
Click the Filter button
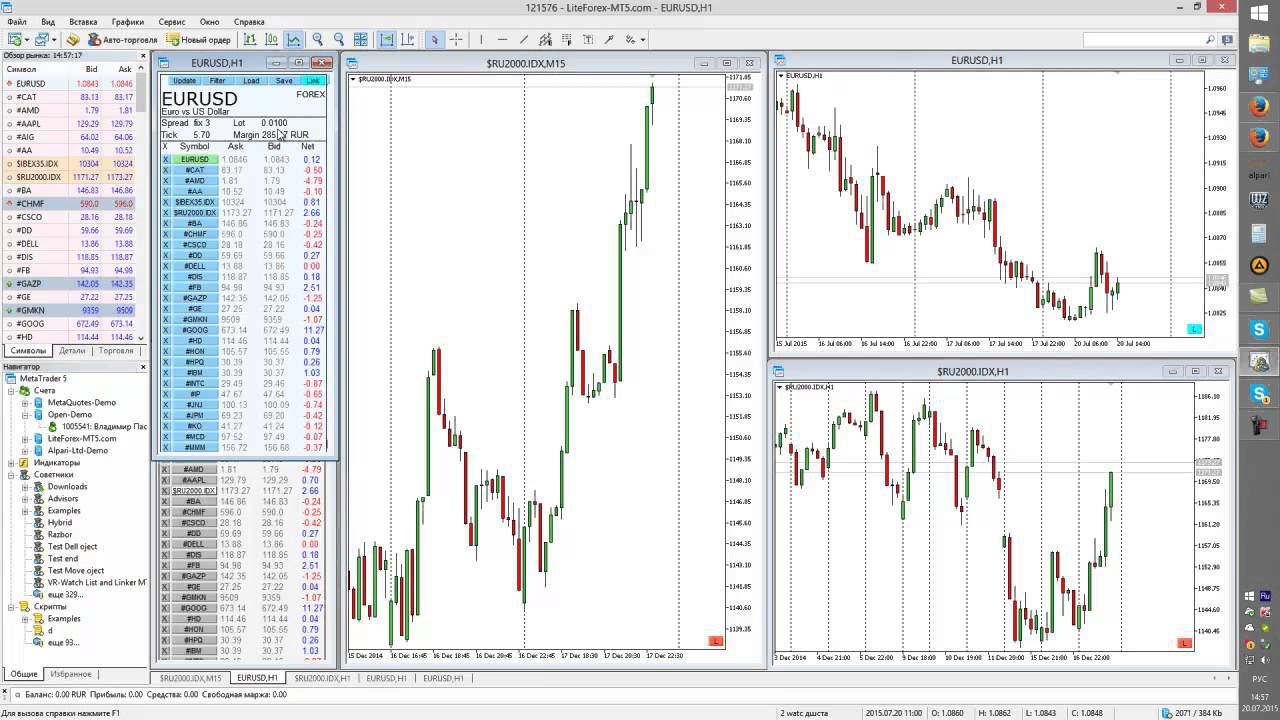(217, 81)
